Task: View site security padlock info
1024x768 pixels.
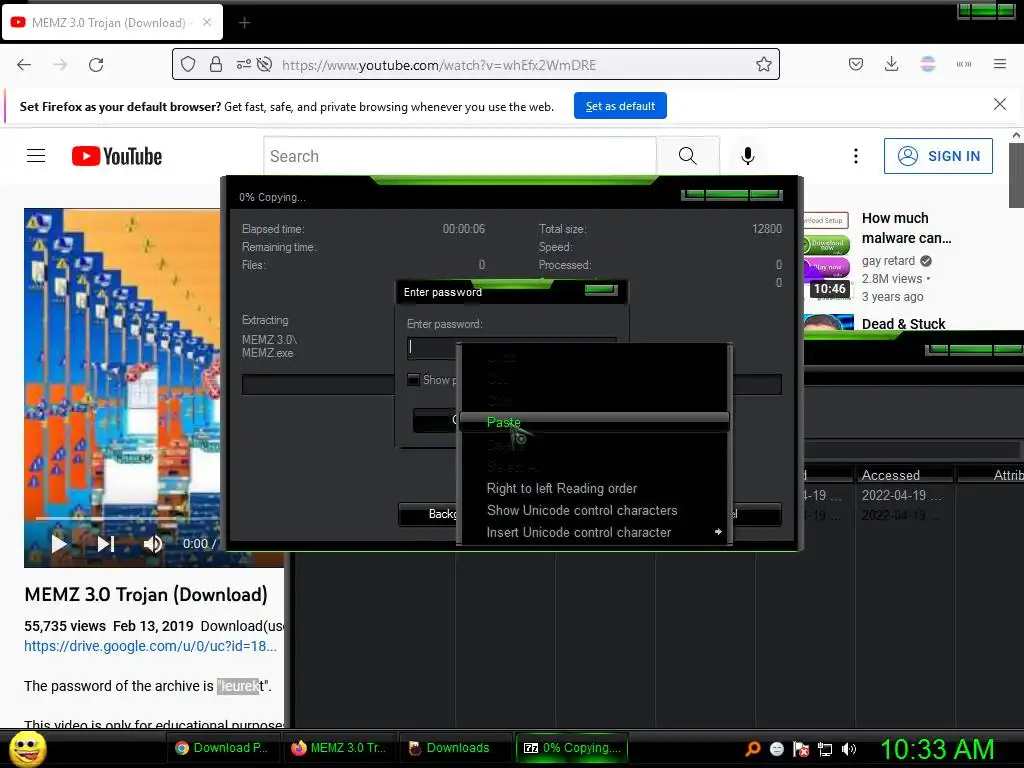Action: click(x=216, y=64)
